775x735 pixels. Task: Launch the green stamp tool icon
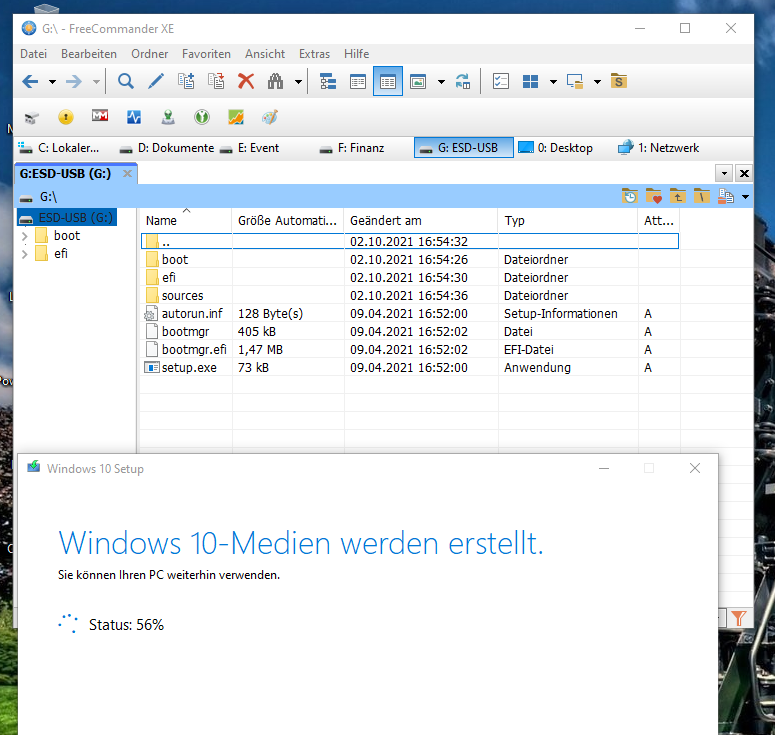coord(168,117)
